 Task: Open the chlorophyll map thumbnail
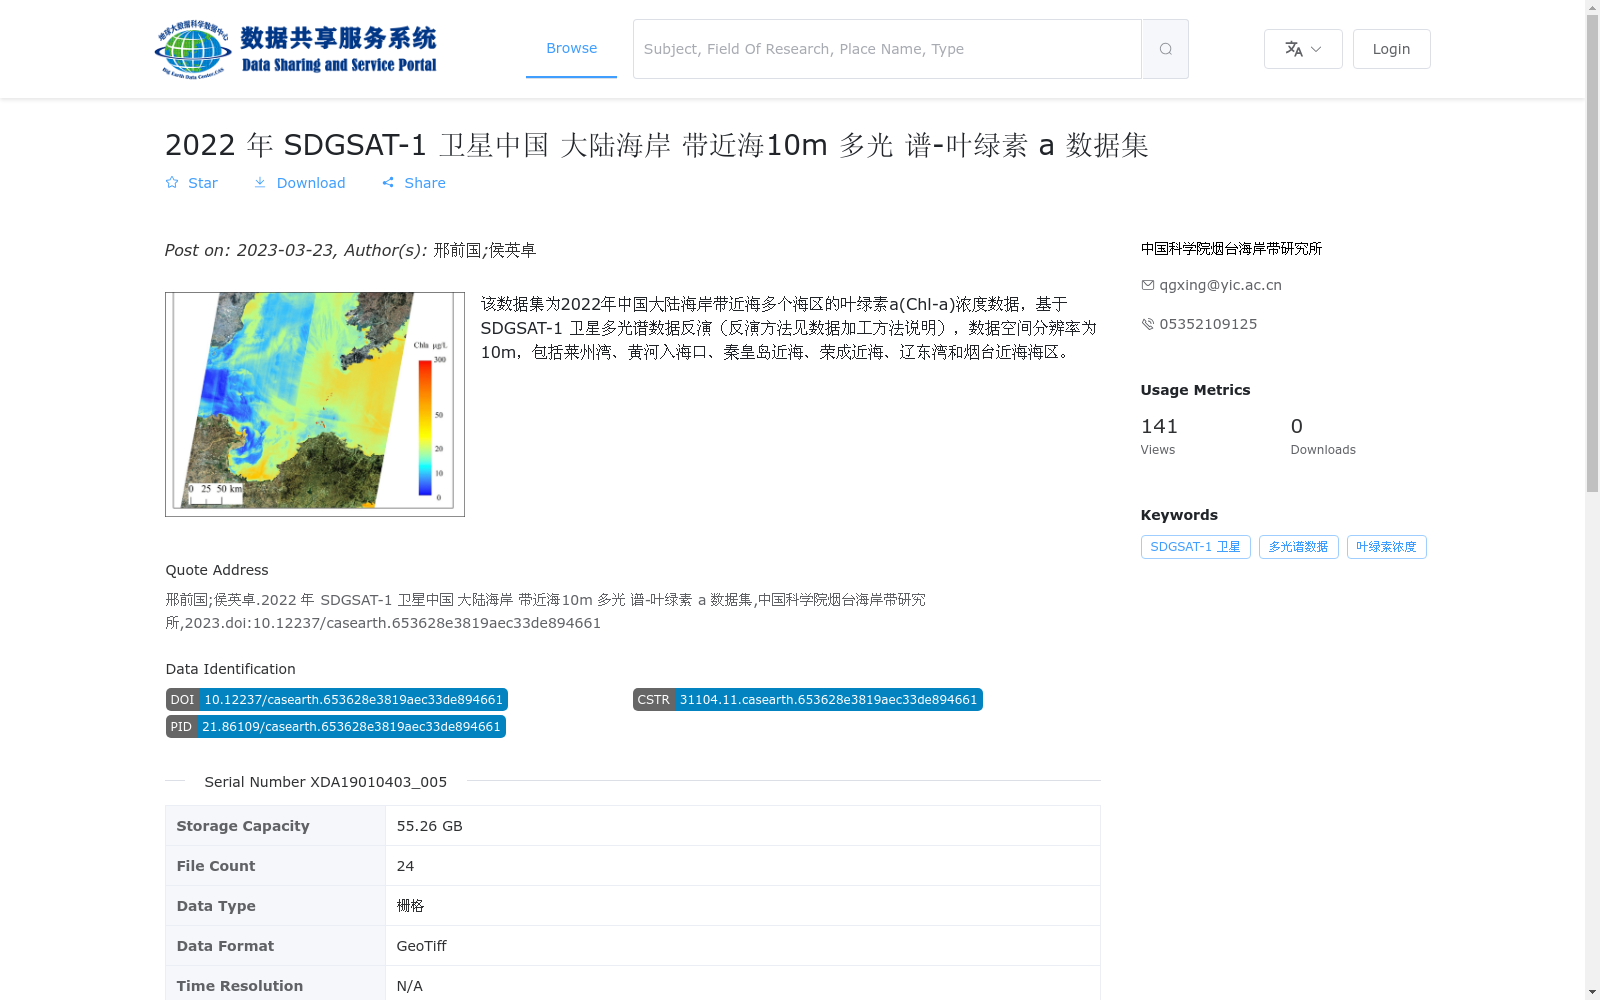[315, 404]
